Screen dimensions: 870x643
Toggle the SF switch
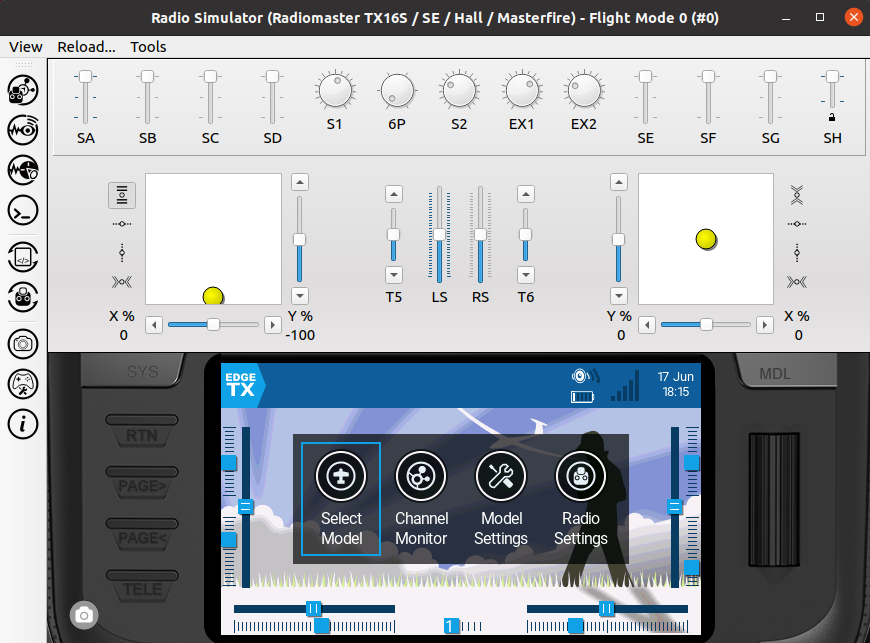tap(708, 97)
